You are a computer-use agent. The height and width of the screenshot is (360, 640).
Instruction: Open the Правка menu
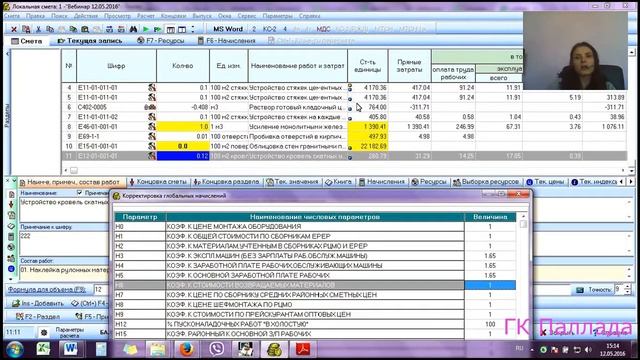[36, 16]
